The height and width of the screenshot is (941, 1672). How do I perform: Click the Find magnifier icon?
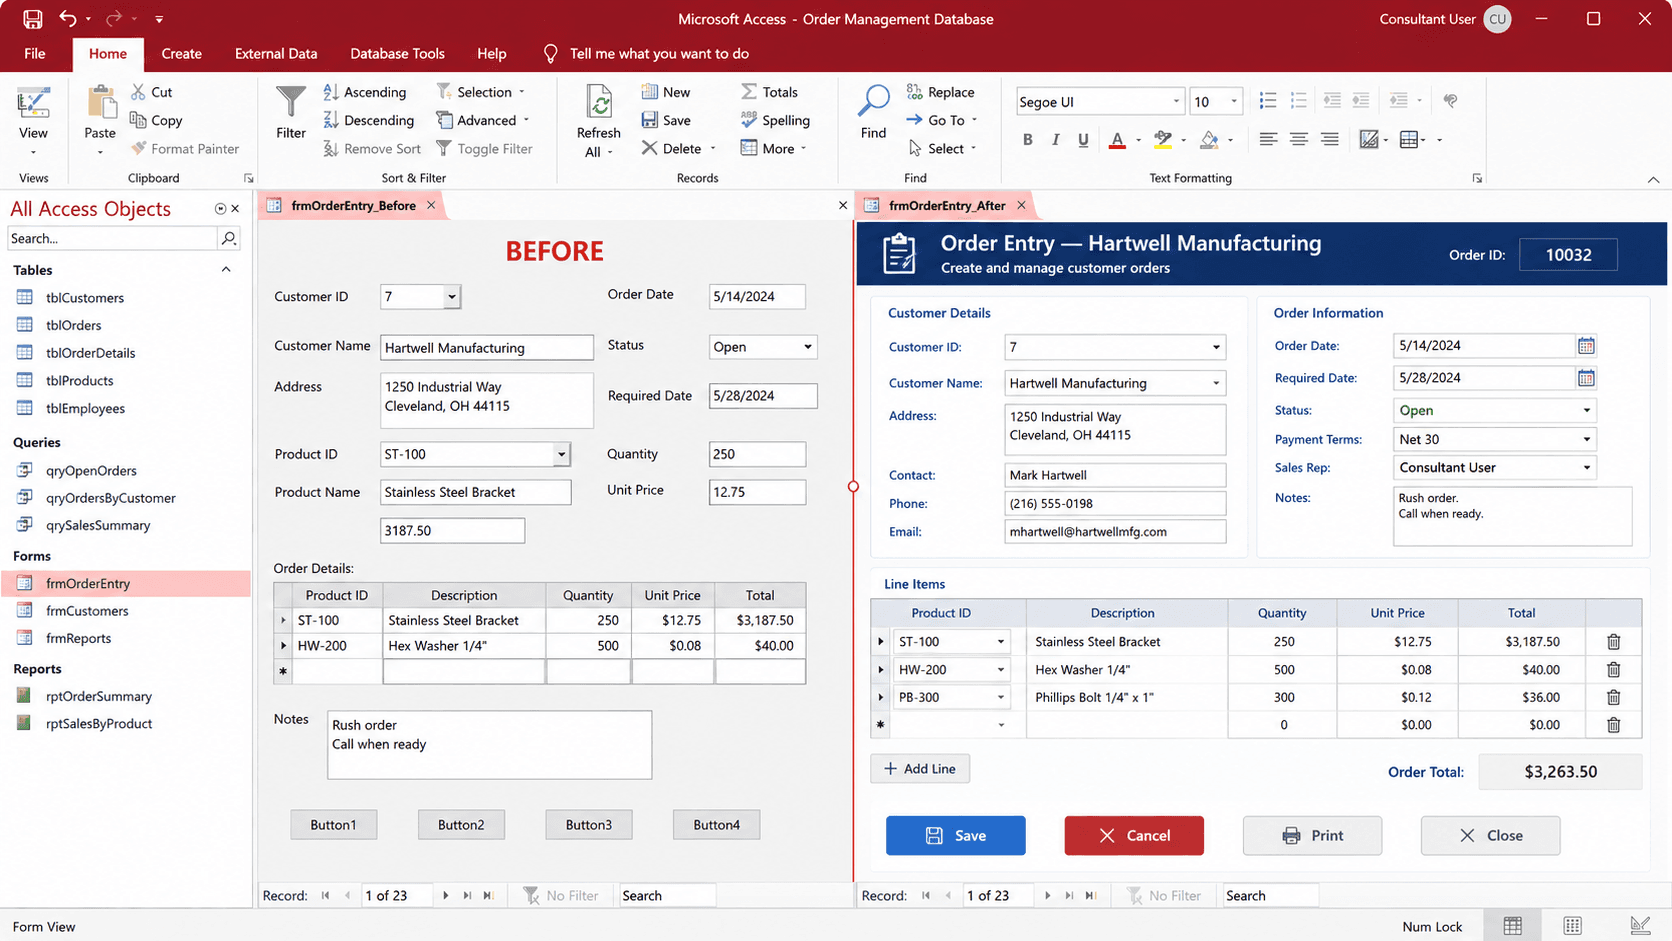pos(873,101)
